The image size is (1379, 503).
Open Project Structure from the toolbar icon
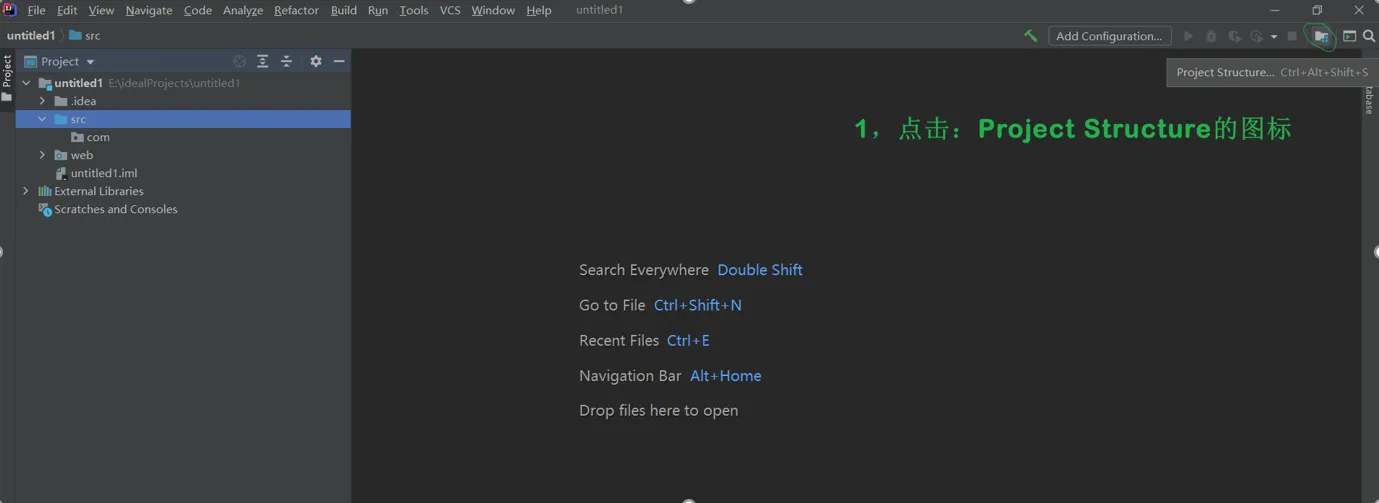click(1321, 36)
